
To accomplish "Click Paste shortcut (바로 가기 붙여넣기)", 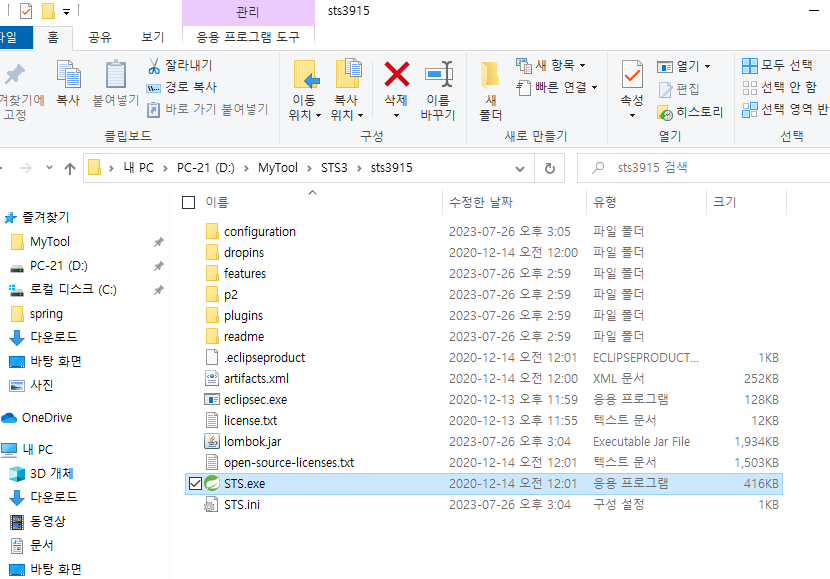I will click(x=208, y=109).
